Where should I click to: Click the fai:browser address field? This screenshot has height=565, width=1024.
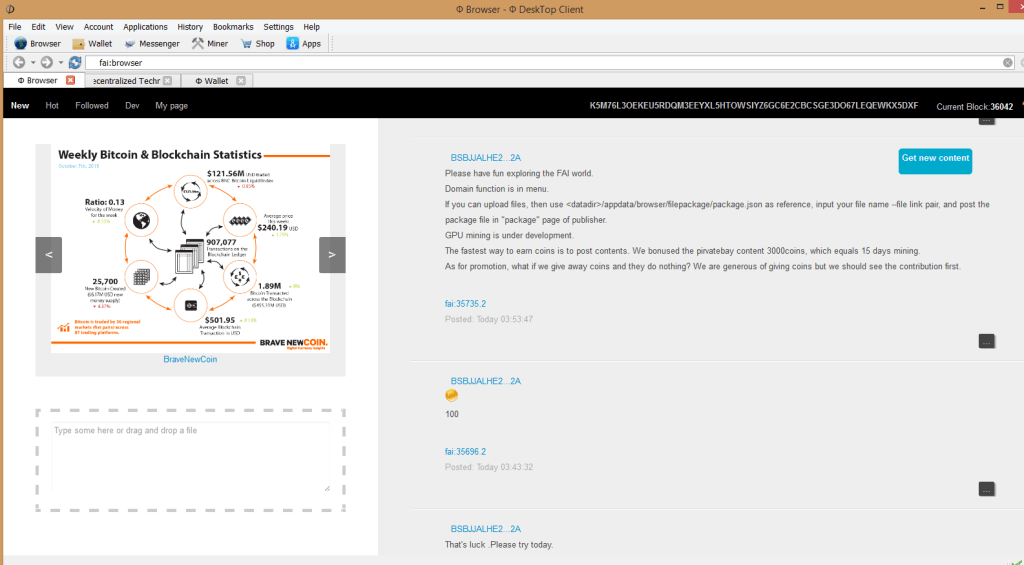coord(549,63)
